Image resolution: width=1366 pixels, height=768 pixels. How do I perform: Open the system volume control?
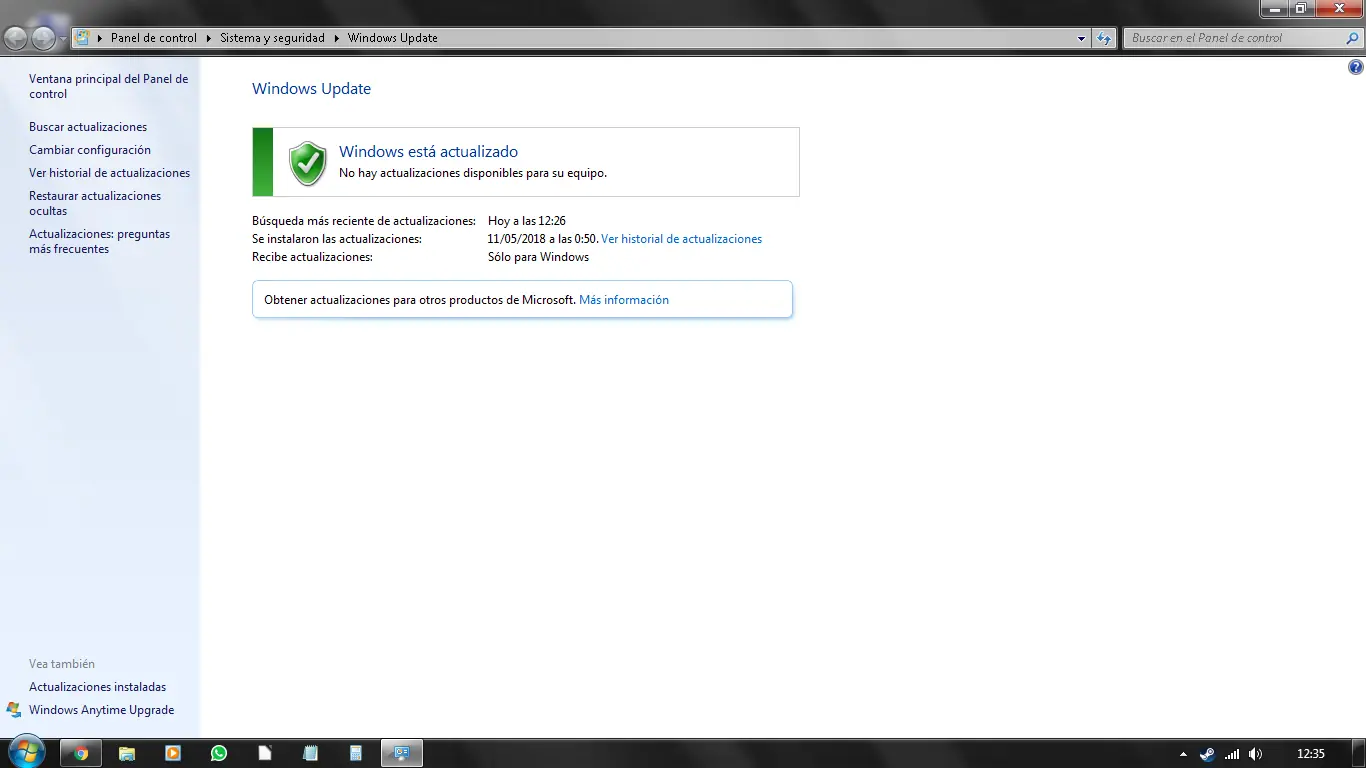1256,753
